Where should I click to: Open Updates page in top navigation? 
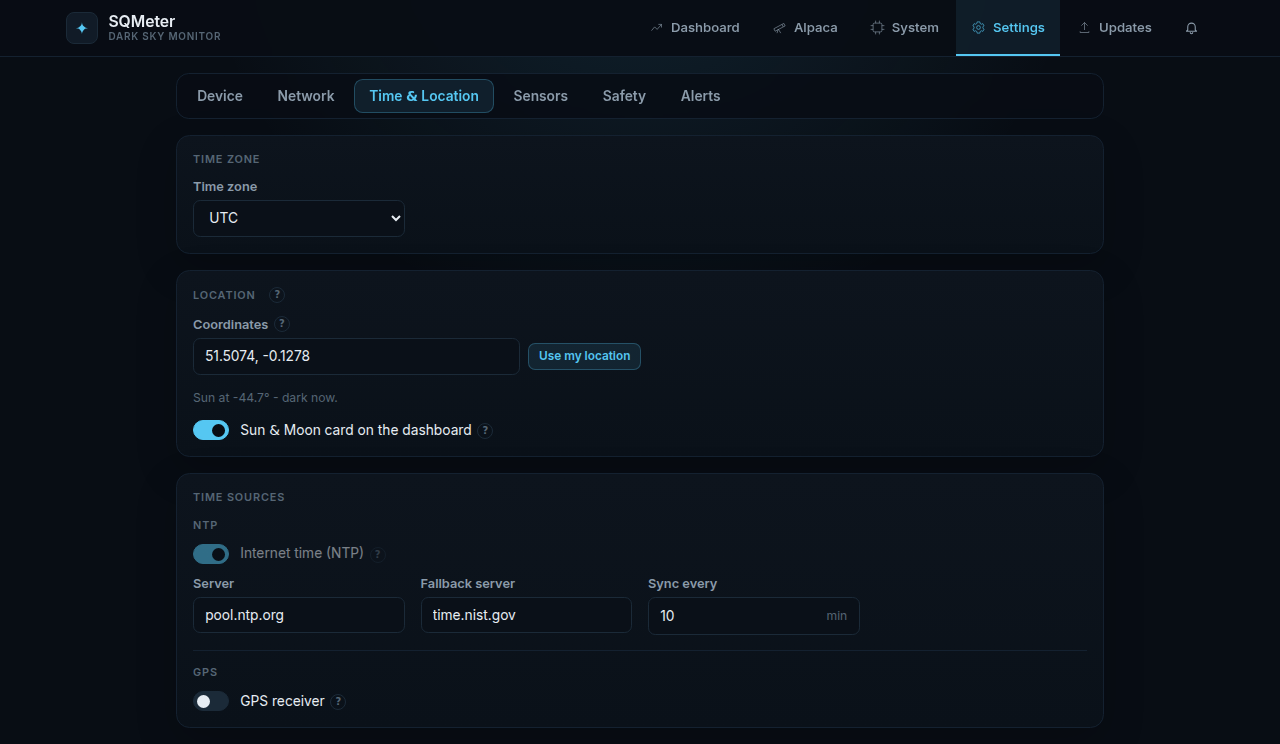pos(1114,28)
